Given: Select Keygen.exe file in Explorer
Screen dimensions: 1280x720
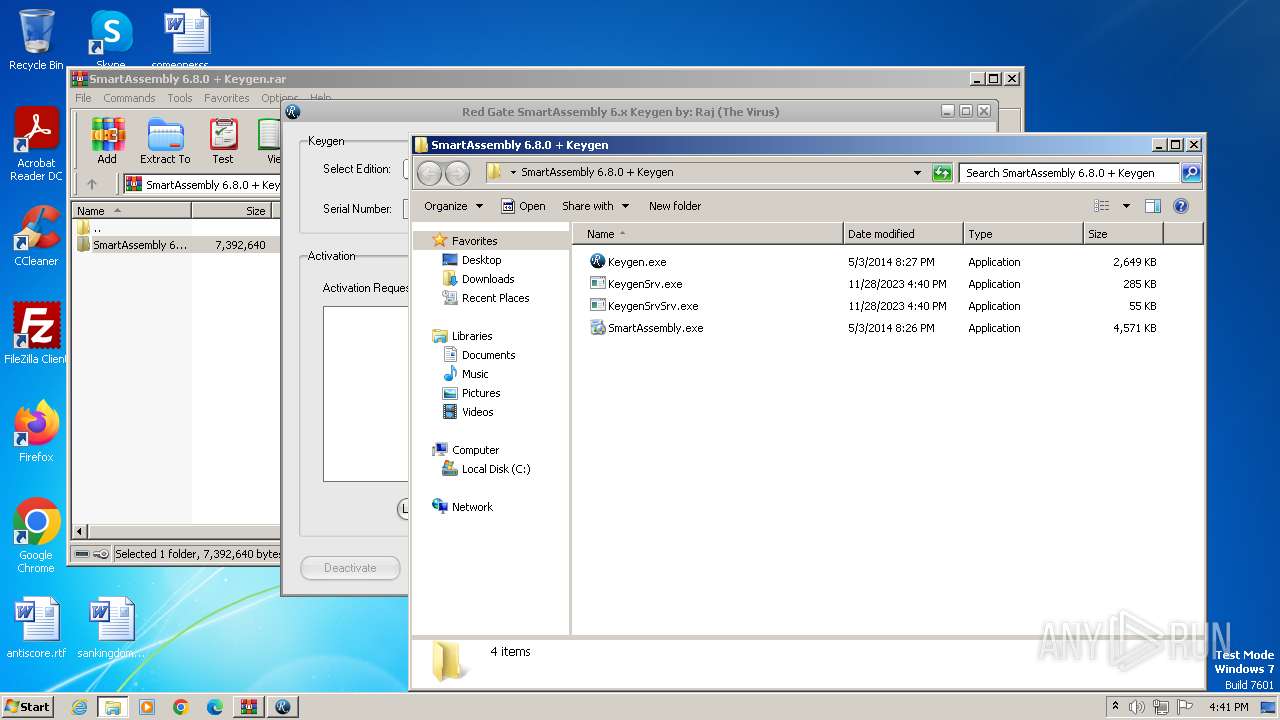Looking at the screenshot, I should (637, 262).
